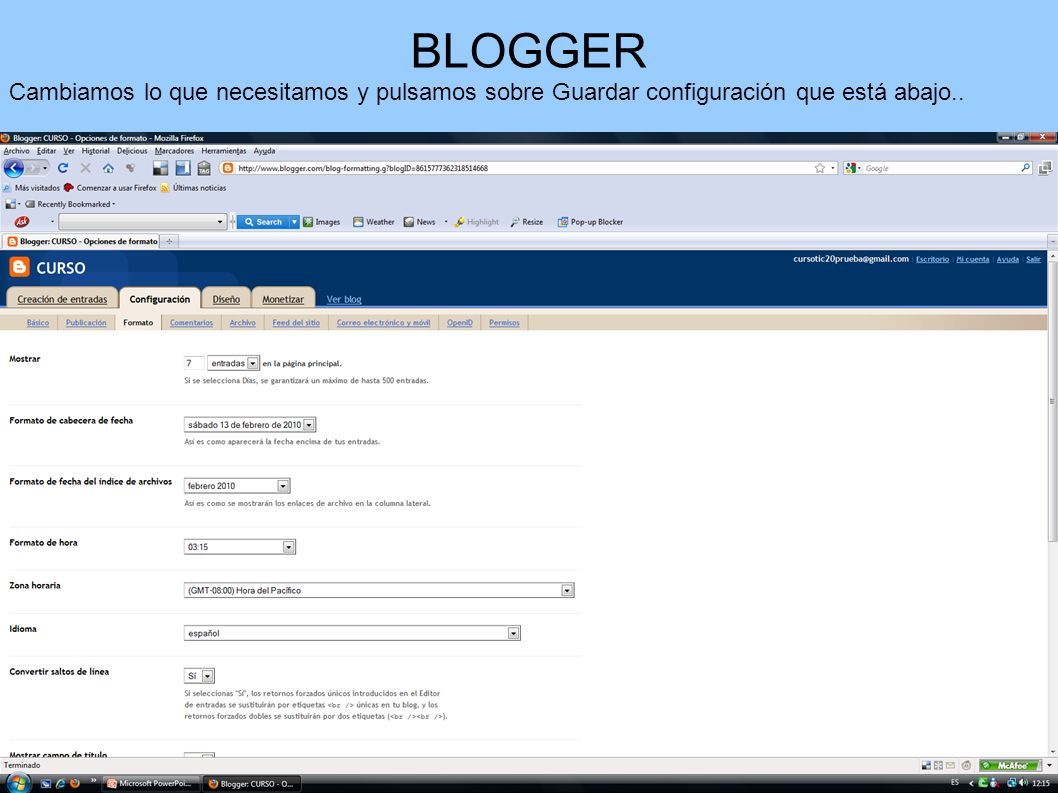The image size is (1058, 793).
Task: Click the Stop loading X icon
Action: [86, 168]
